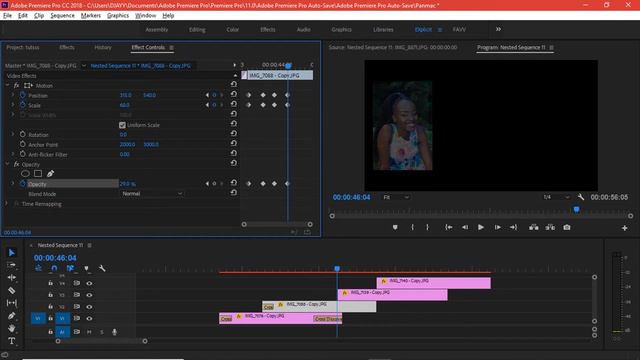This screenshot has height=360, width=640.
Task: Toggle Snap magnet in timeline
Action: 54,268
